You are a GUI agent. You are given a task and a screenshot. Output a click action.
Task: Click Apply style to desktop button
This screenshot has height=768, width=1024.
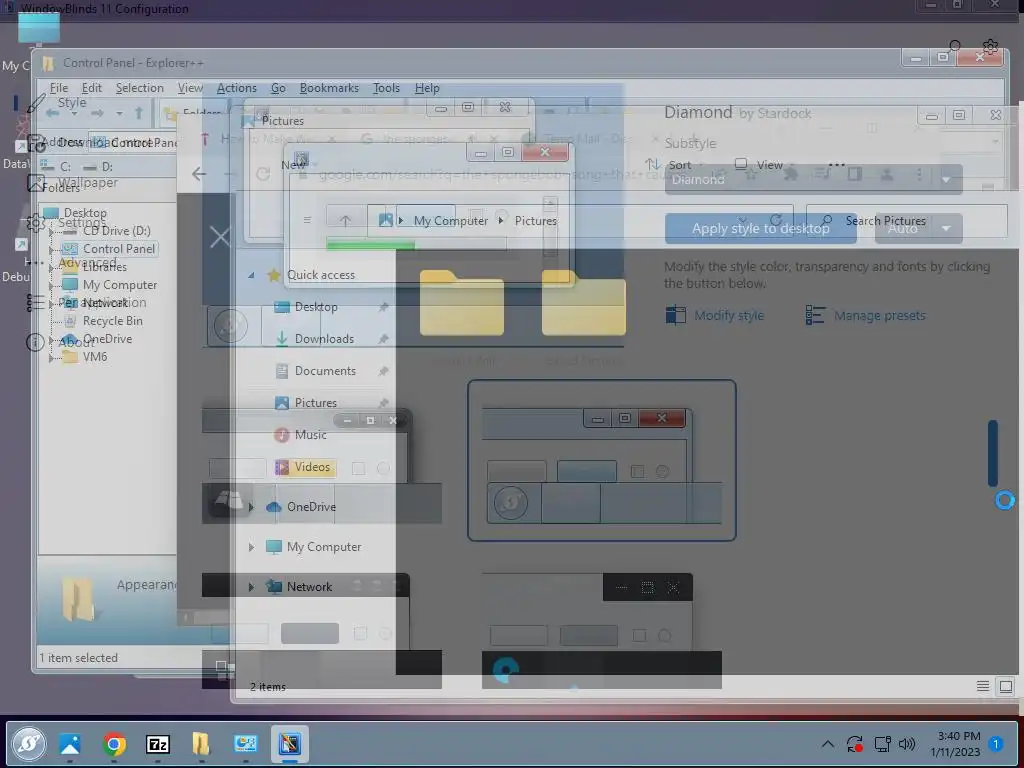pyautogui.click(x=760, y=228)
